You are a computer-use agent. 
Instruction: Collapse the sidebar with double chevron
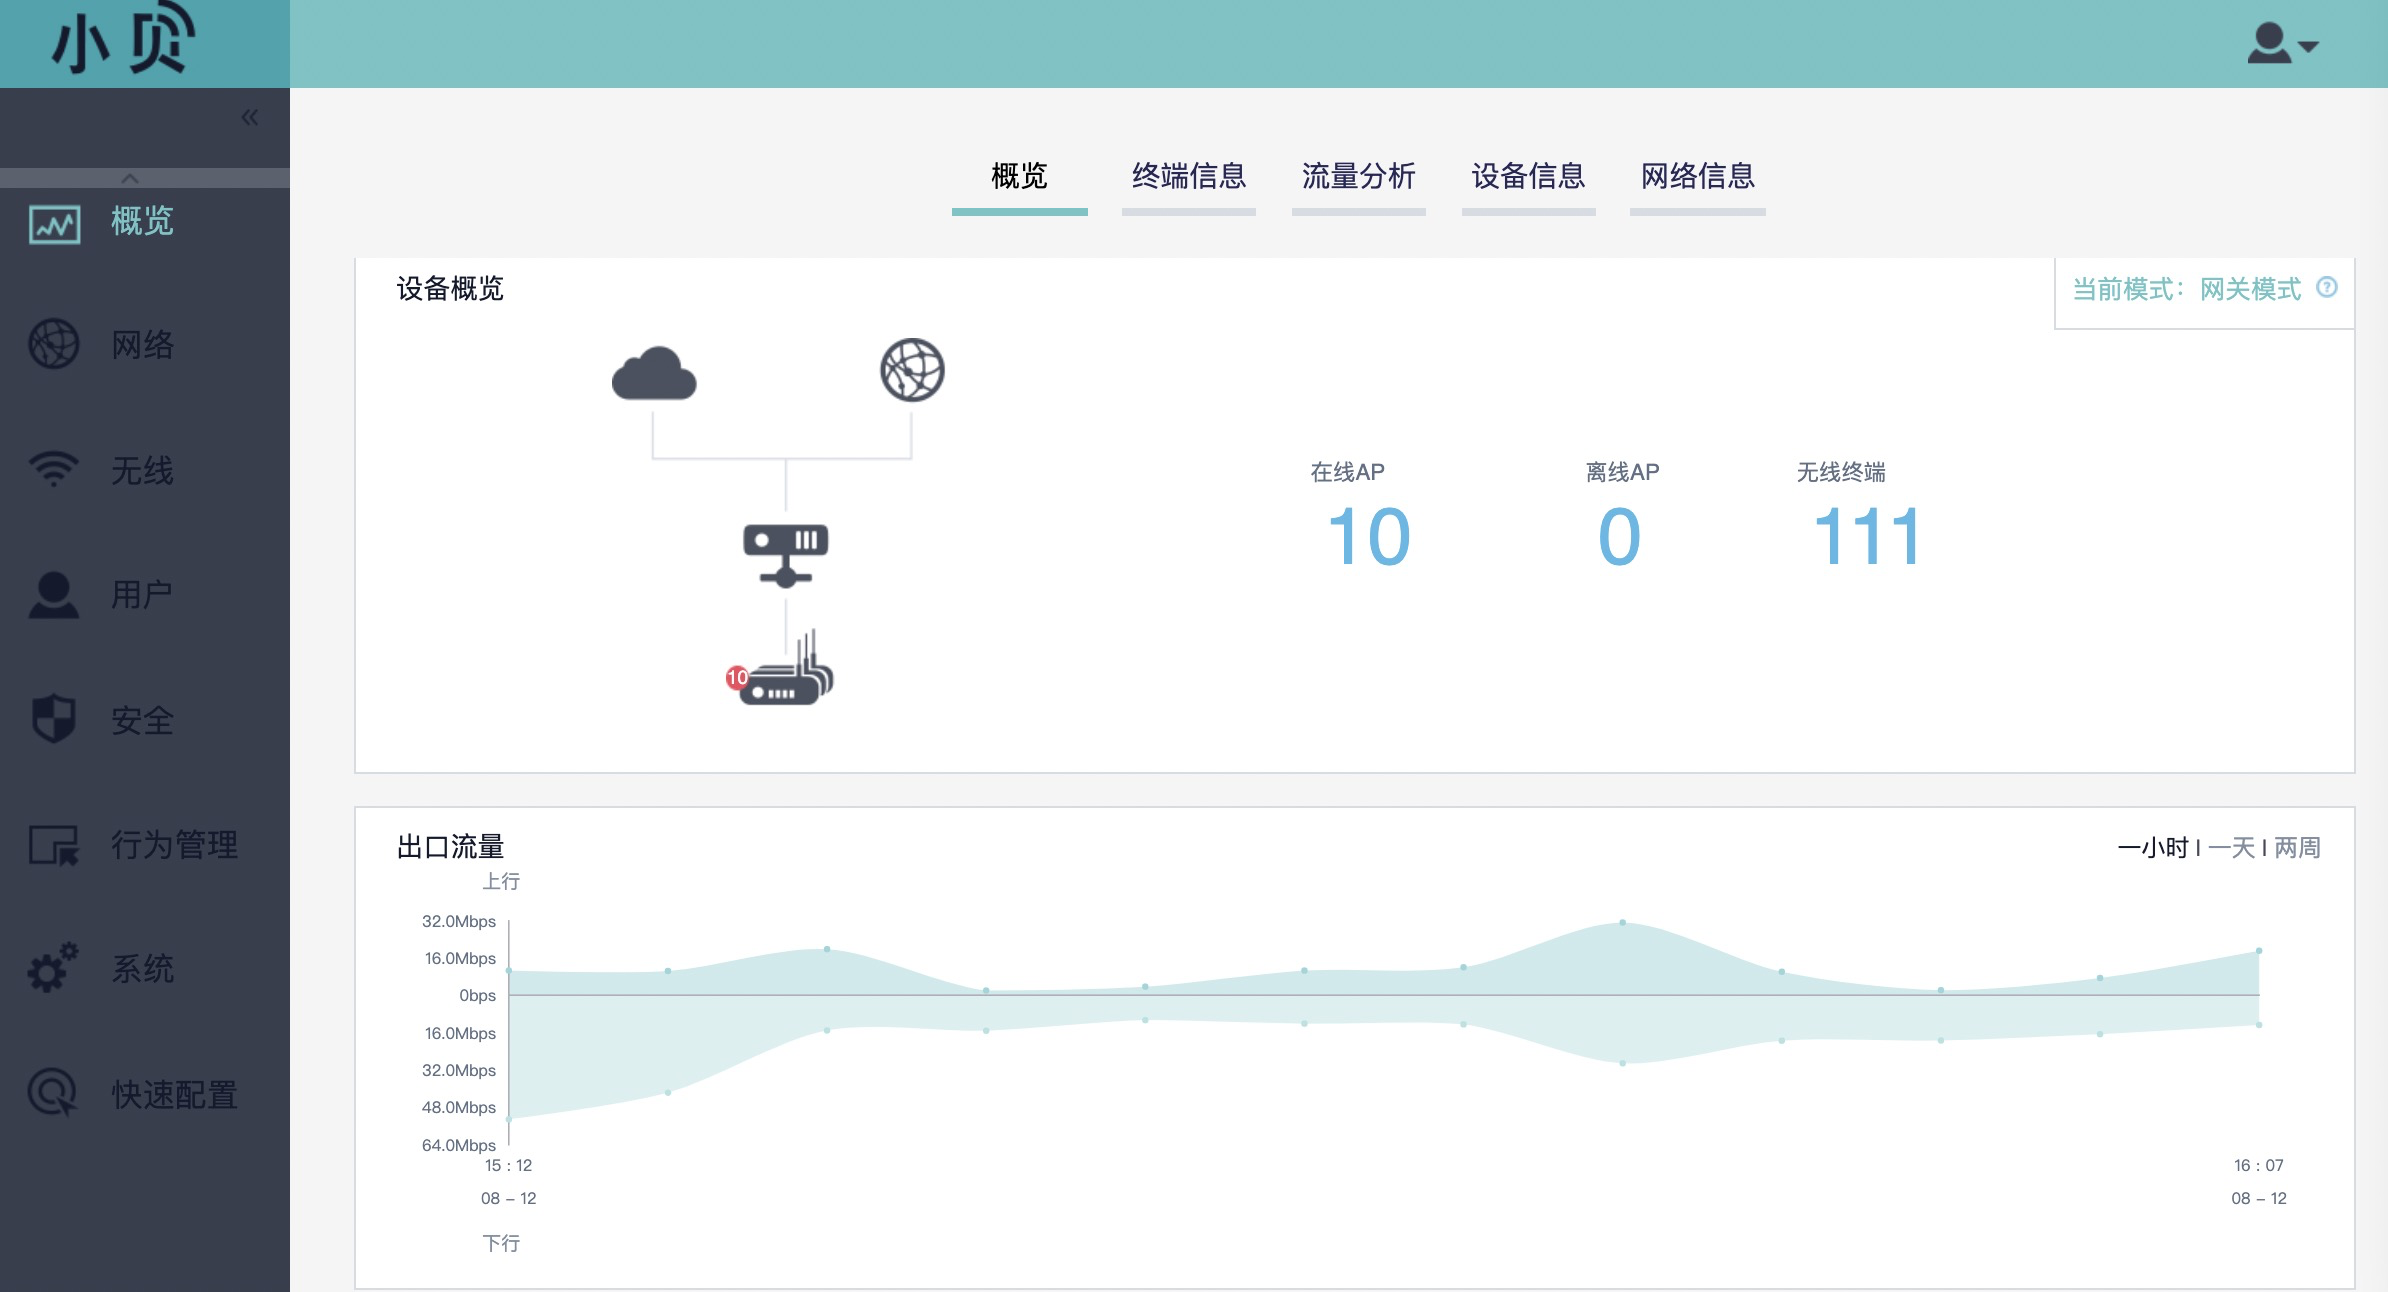coord(250,118)
